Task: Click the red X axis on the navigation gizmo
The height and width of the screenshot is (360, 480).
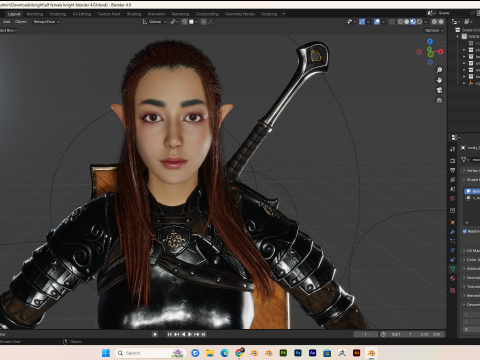Action: pyautogui.click(x=441, y=52)
